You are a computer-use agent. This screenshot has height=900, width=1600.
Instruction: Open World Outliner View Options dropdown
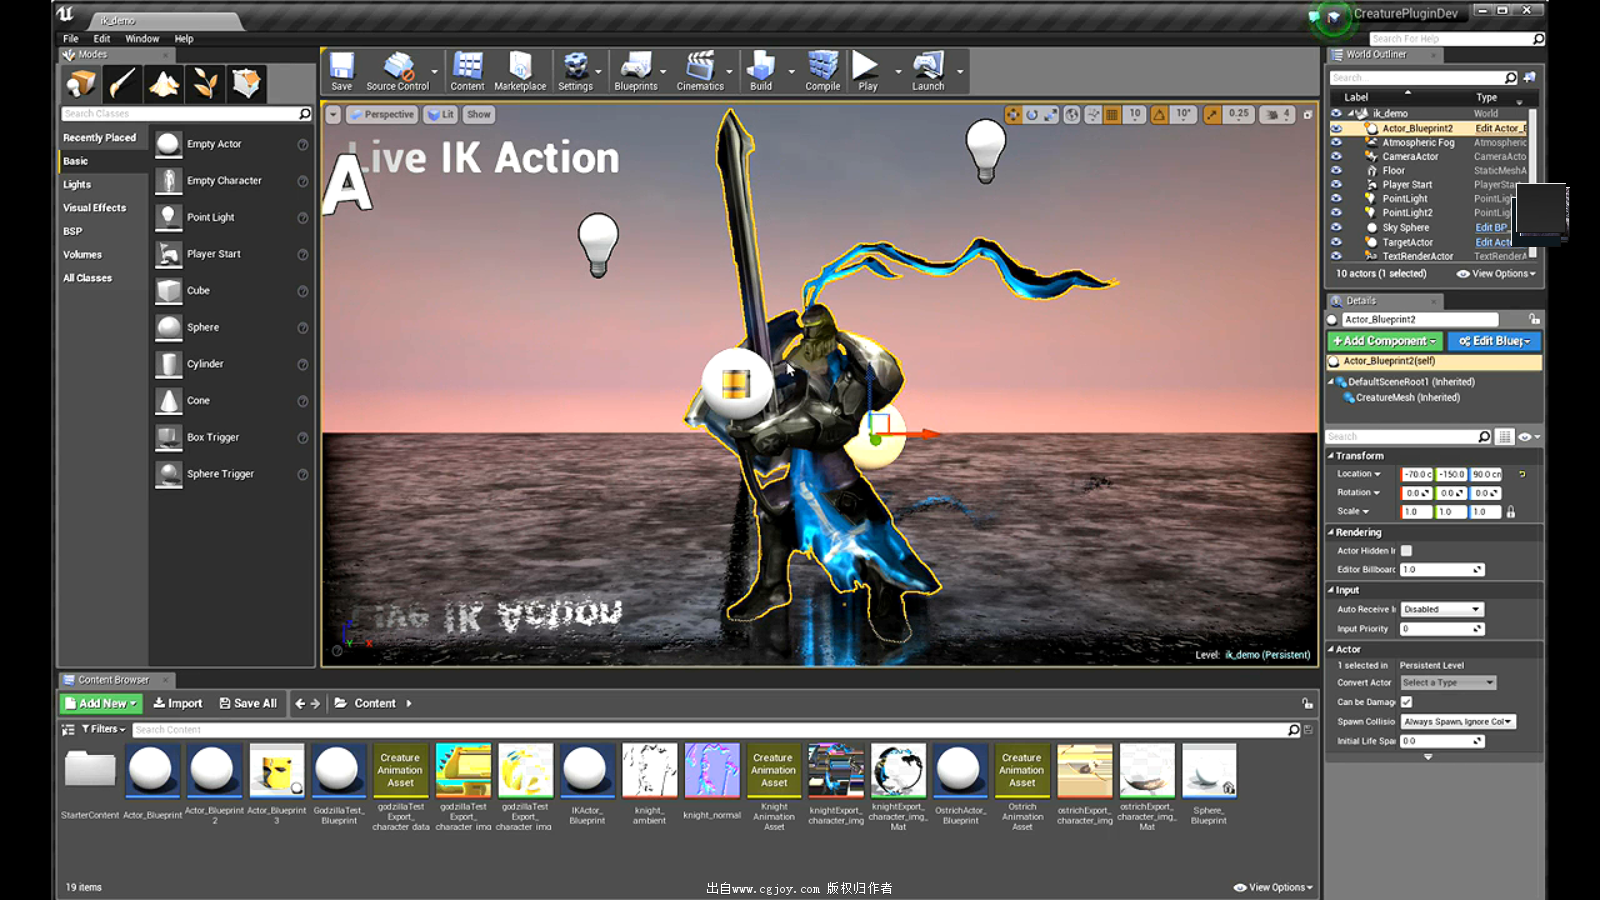click(1496, 274)
